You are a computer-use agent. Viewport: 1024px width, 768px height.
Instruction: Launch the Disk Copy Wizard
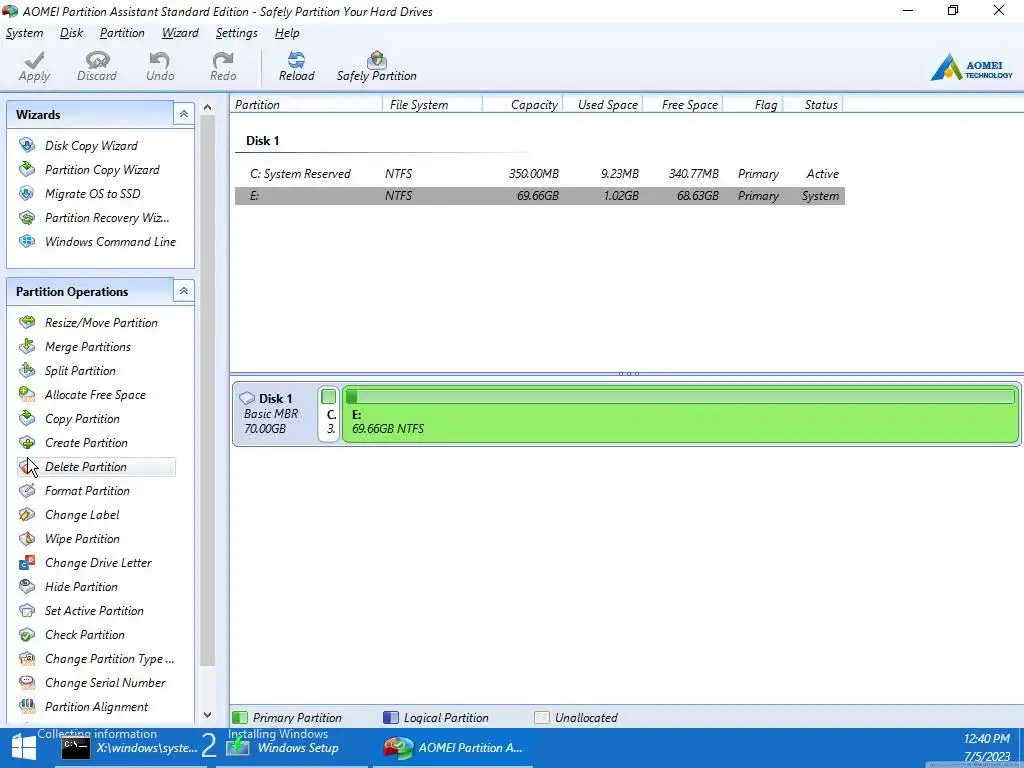pyautogui.click(x=91, y=146)
